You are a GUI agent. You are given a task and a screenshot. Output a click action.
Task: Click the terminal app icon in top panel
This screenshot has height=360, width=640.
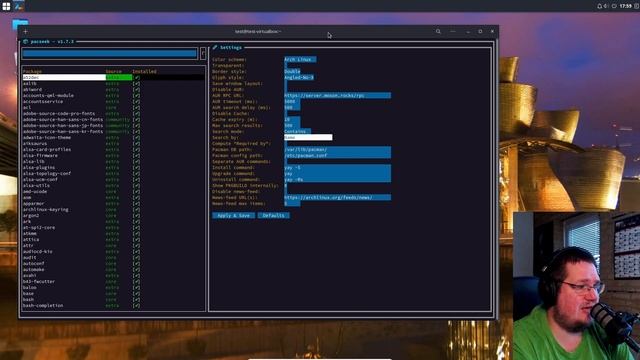click(19, 6)
